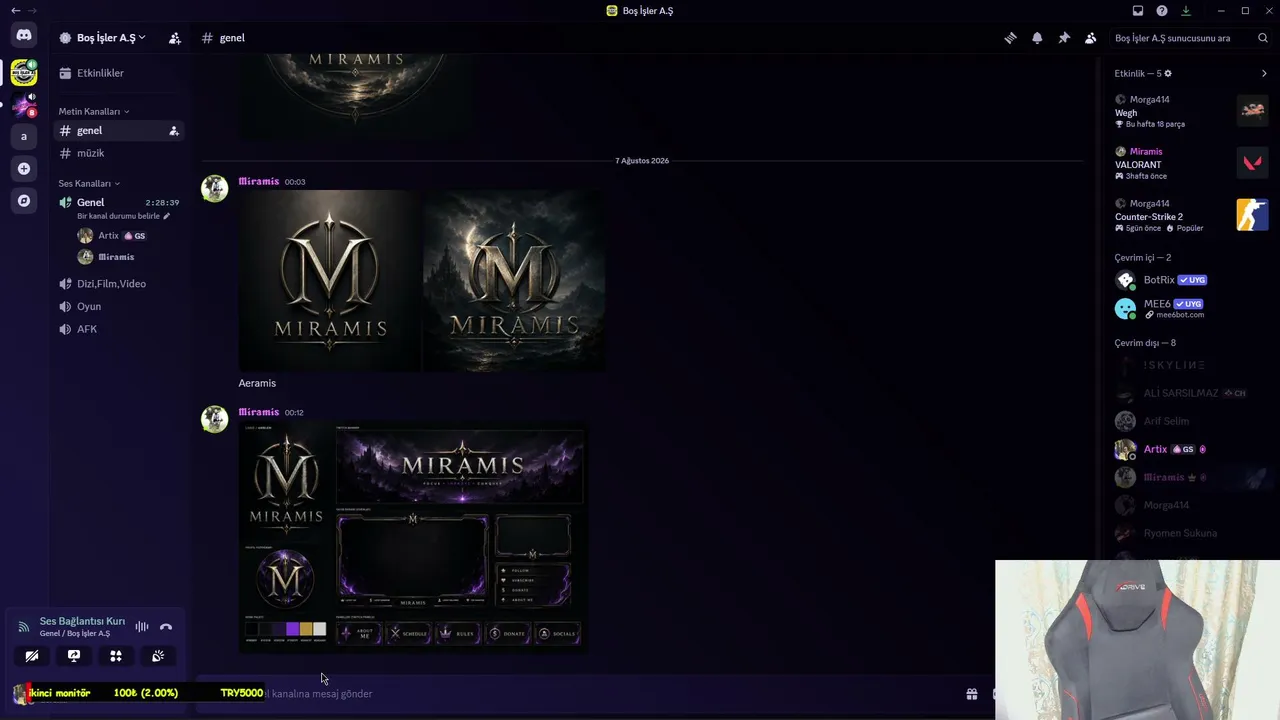Open activity settings gear next to Etkinlik
Screen dimensions: 1280x720
1168,74
